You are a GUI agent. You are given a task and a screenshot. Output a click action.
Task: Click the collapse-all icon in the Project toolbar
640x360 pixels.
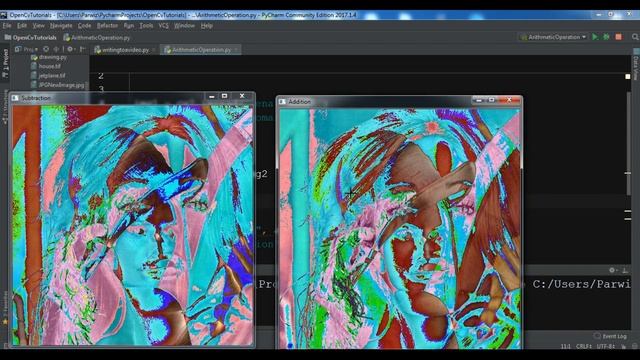point(56,49)
